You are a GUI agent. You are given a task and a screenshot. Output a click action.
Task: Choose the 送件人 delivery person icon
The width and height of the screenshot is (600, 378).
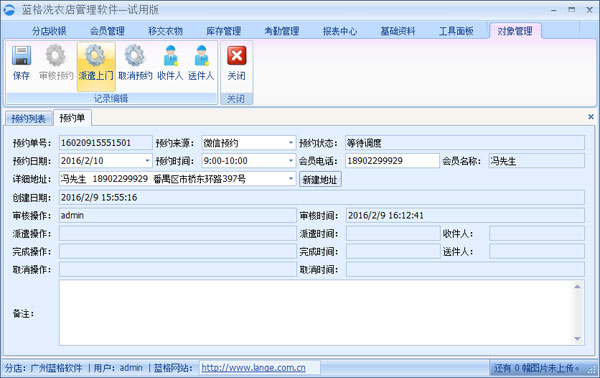click(201, 56)
